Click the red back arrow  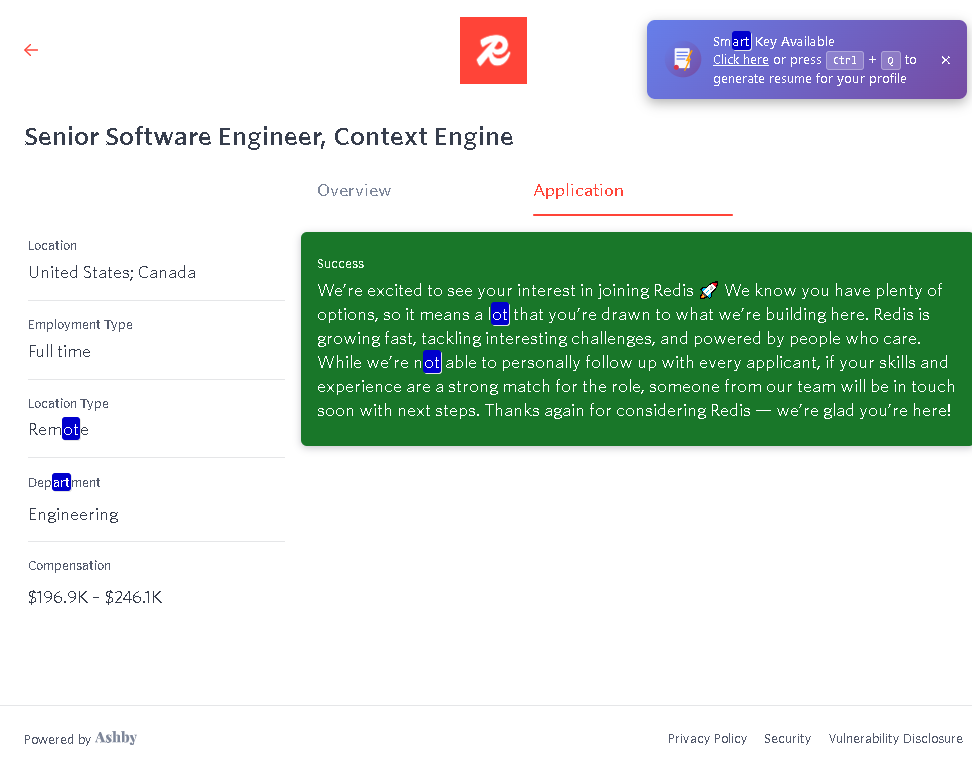click(x=31, y=50)
